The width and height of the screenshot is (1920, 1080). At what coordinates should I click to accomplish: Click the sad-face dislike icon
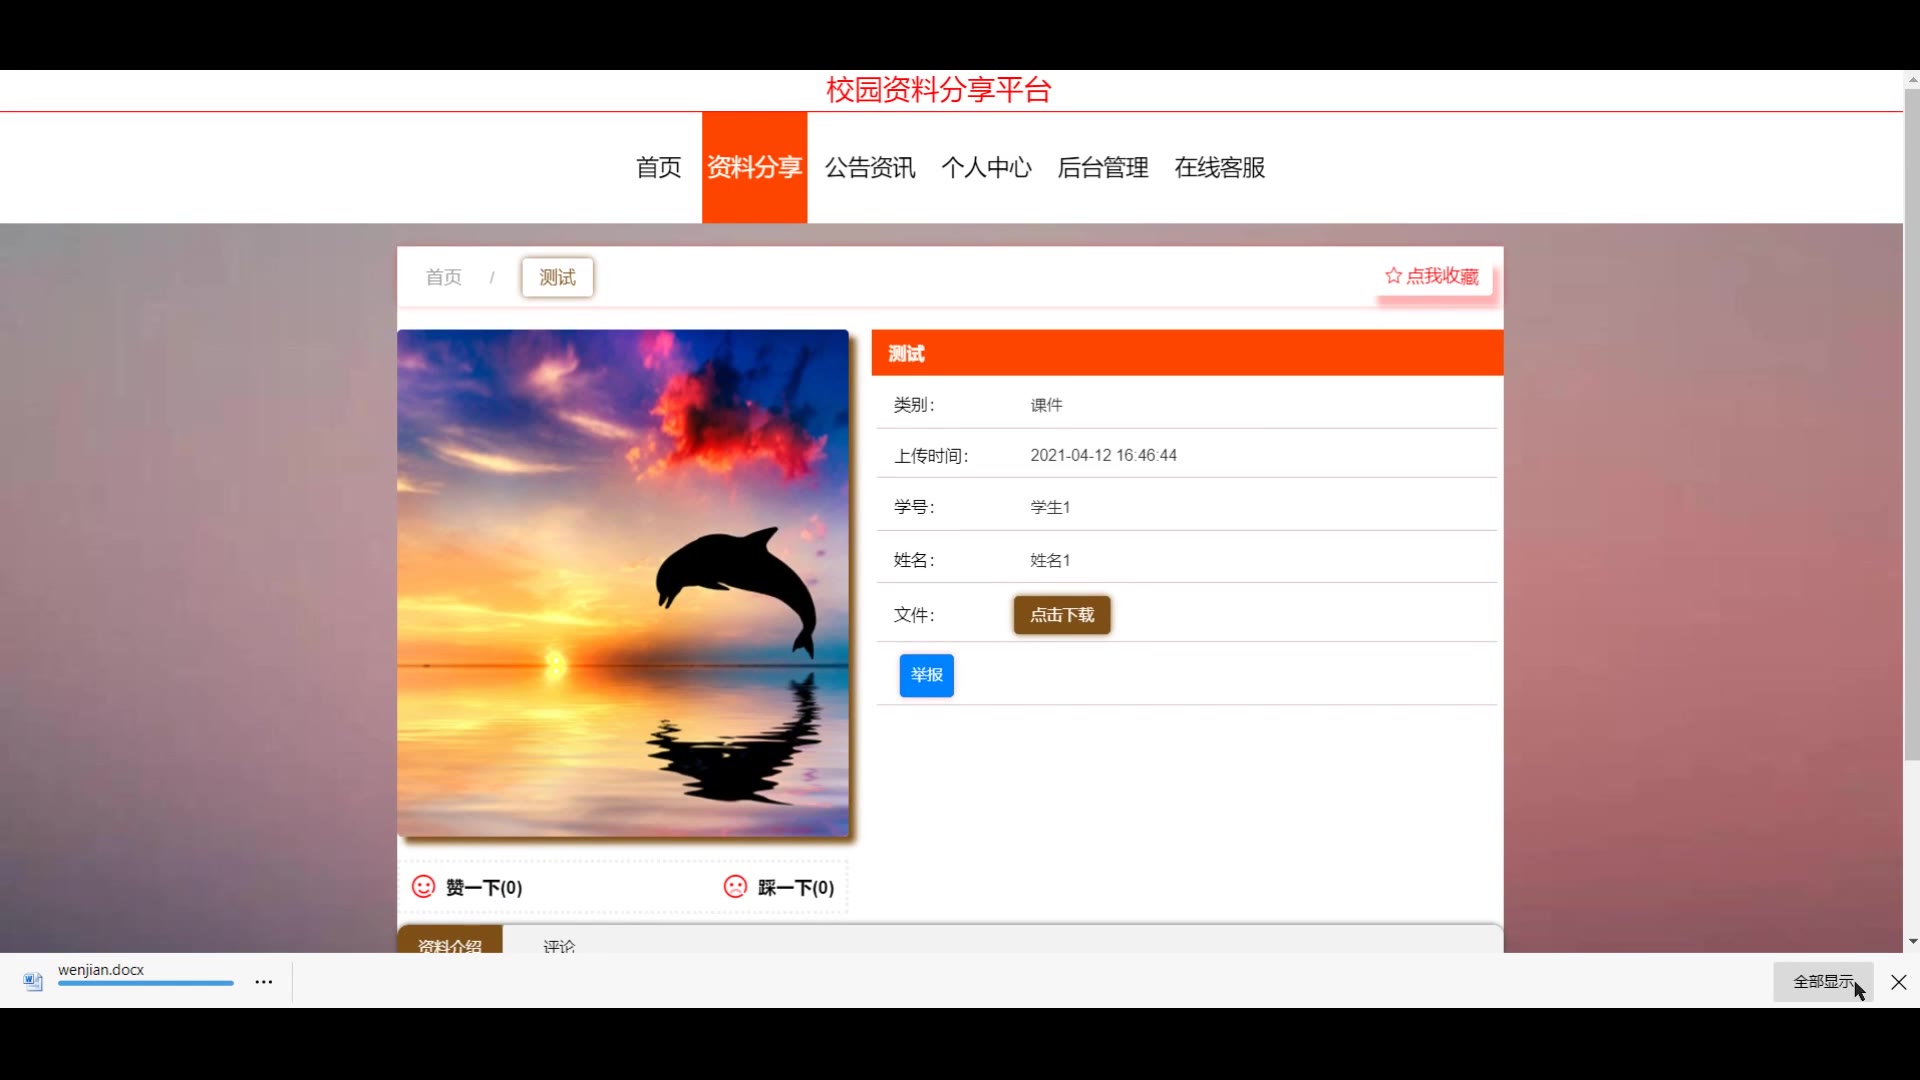(x=735, y=887)
